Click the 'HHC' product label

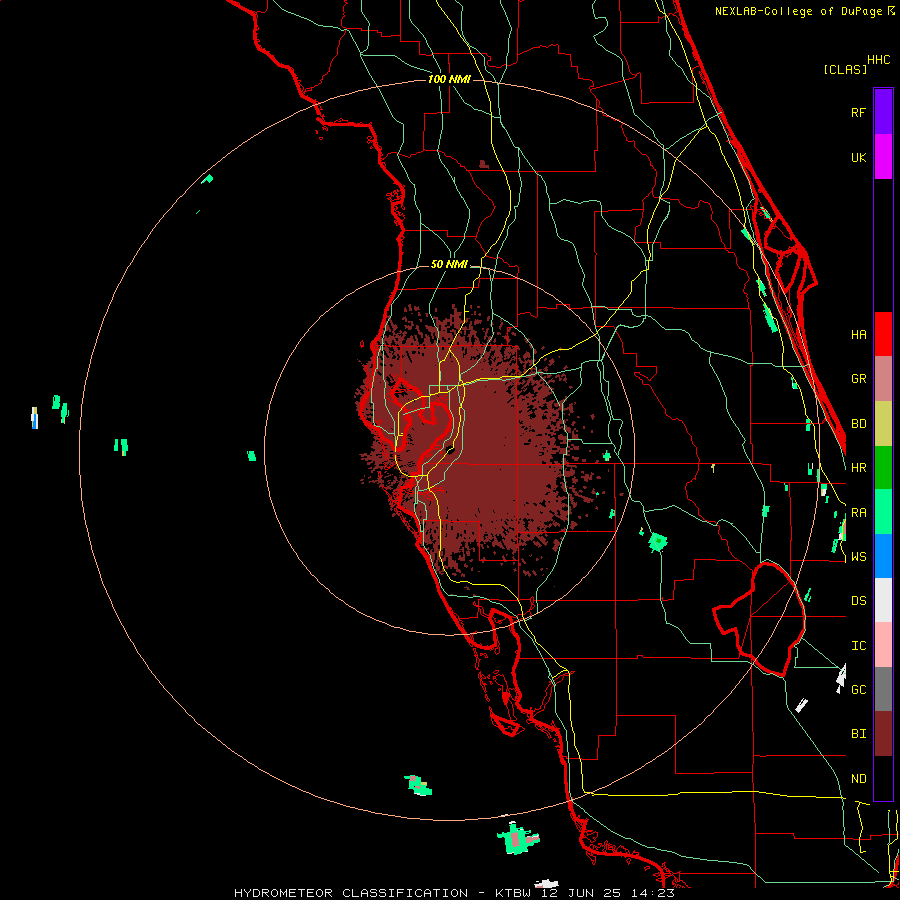pos(879,60)
